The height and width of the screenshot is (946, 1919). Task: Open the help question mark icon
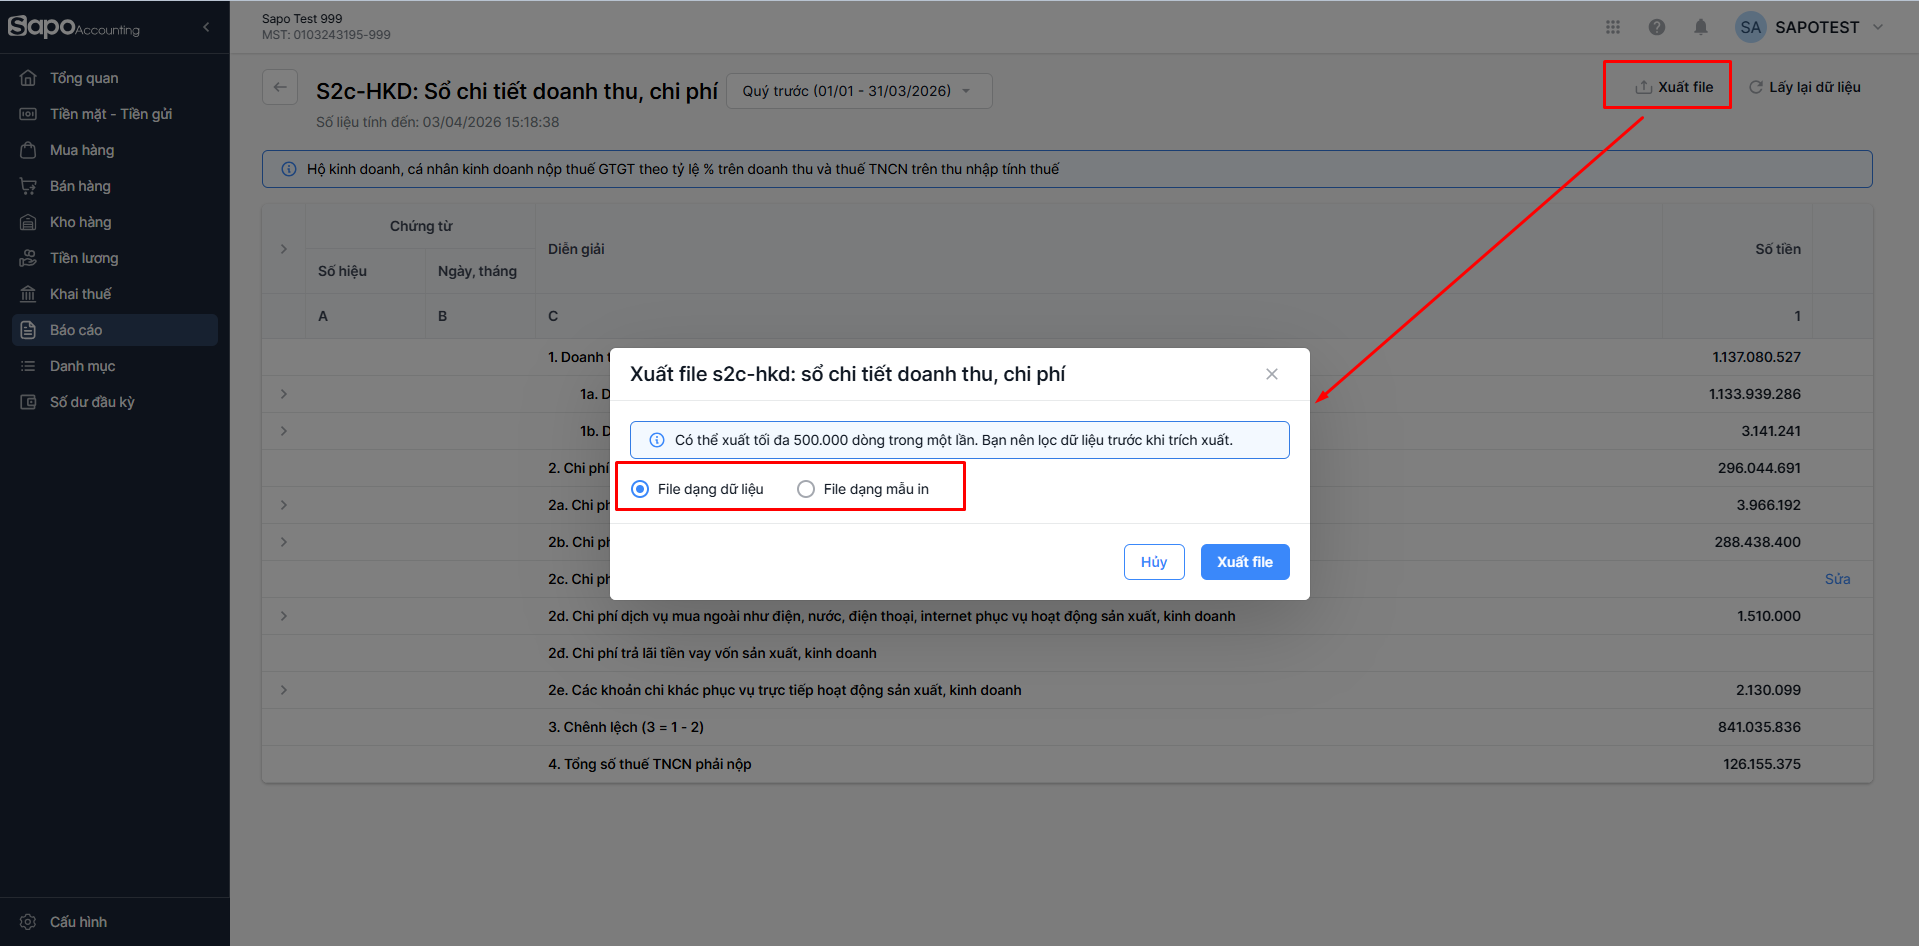click(x=1657, y=27)
